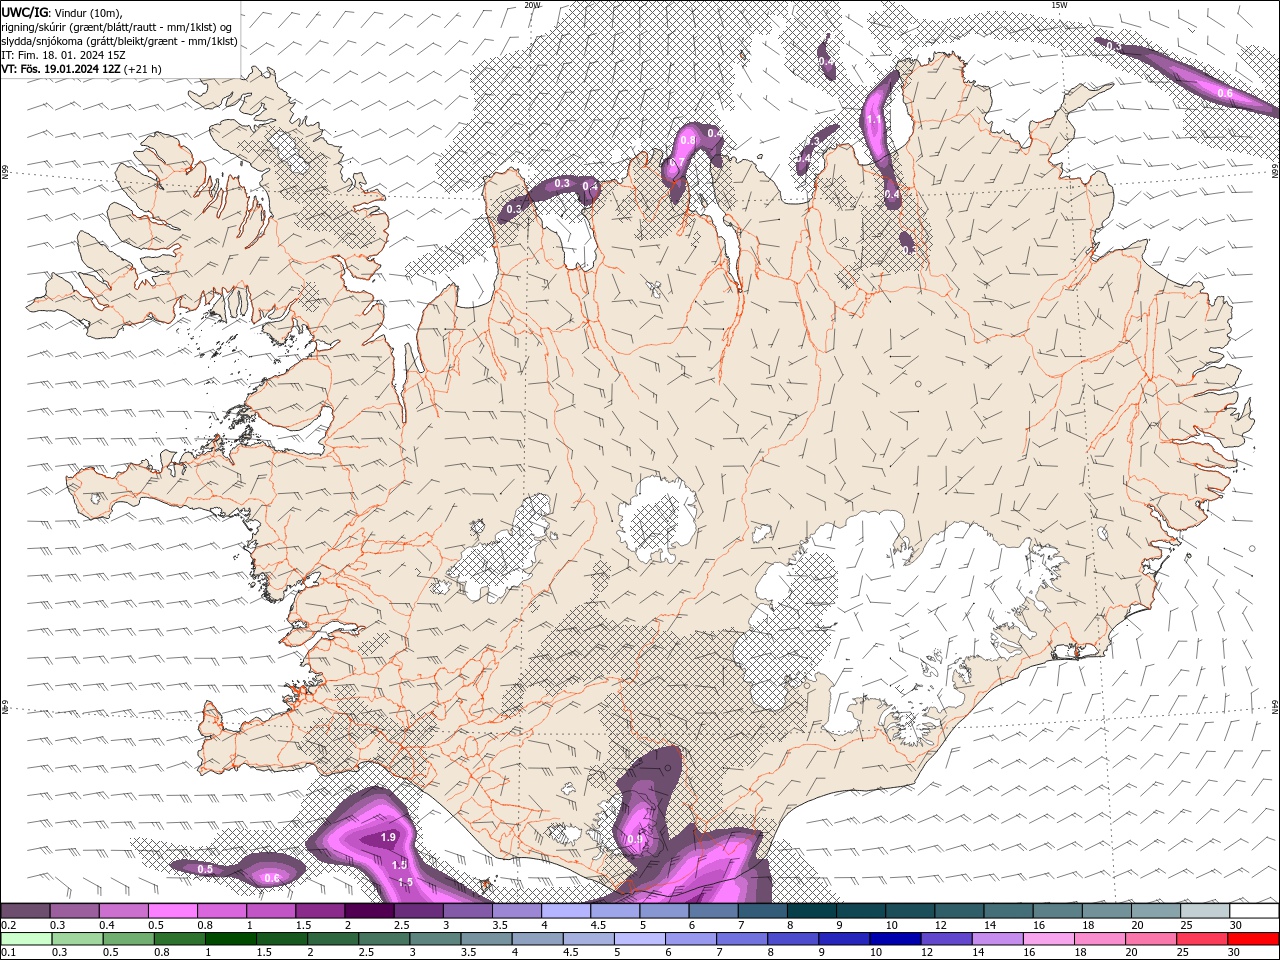Pick the upper legend swatch starting at 4
1280x960 pixels.
pyautogui.click(x=566, y=911)
